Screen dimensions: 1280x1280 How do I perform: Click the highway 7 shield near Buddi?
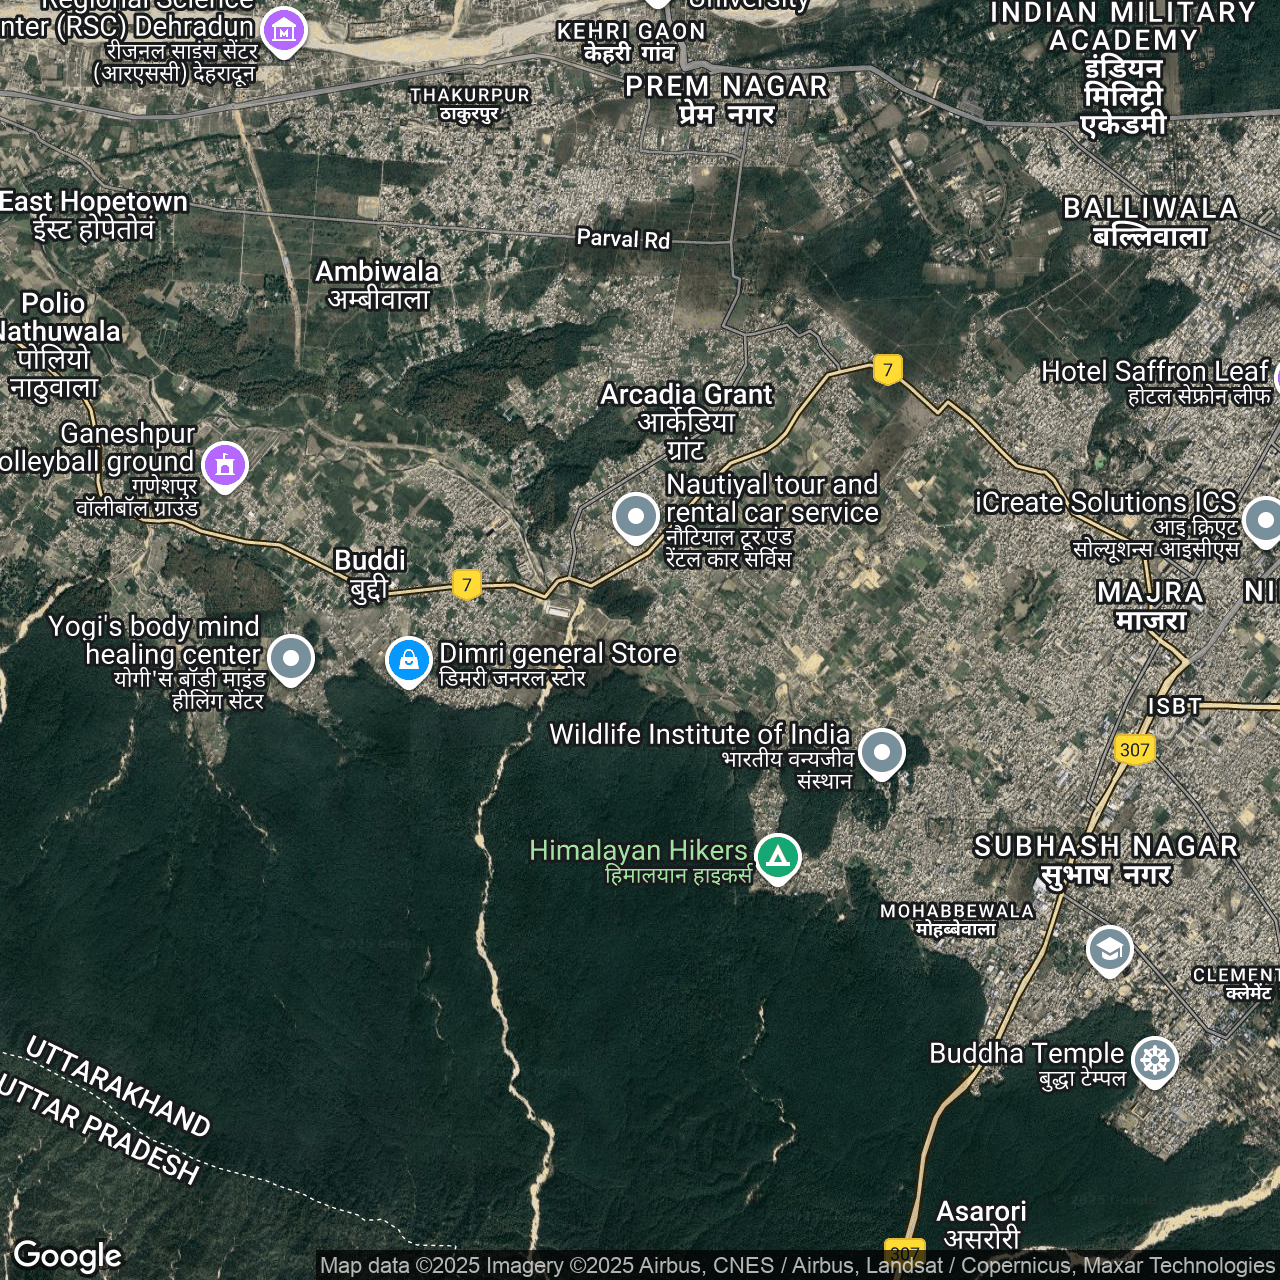[x=466, y=584]
